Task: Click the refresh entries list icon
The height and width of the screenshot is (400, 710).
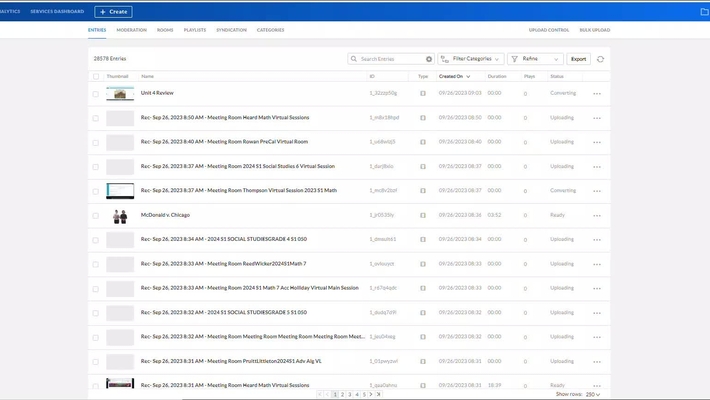Action: (x=600, y=59)
